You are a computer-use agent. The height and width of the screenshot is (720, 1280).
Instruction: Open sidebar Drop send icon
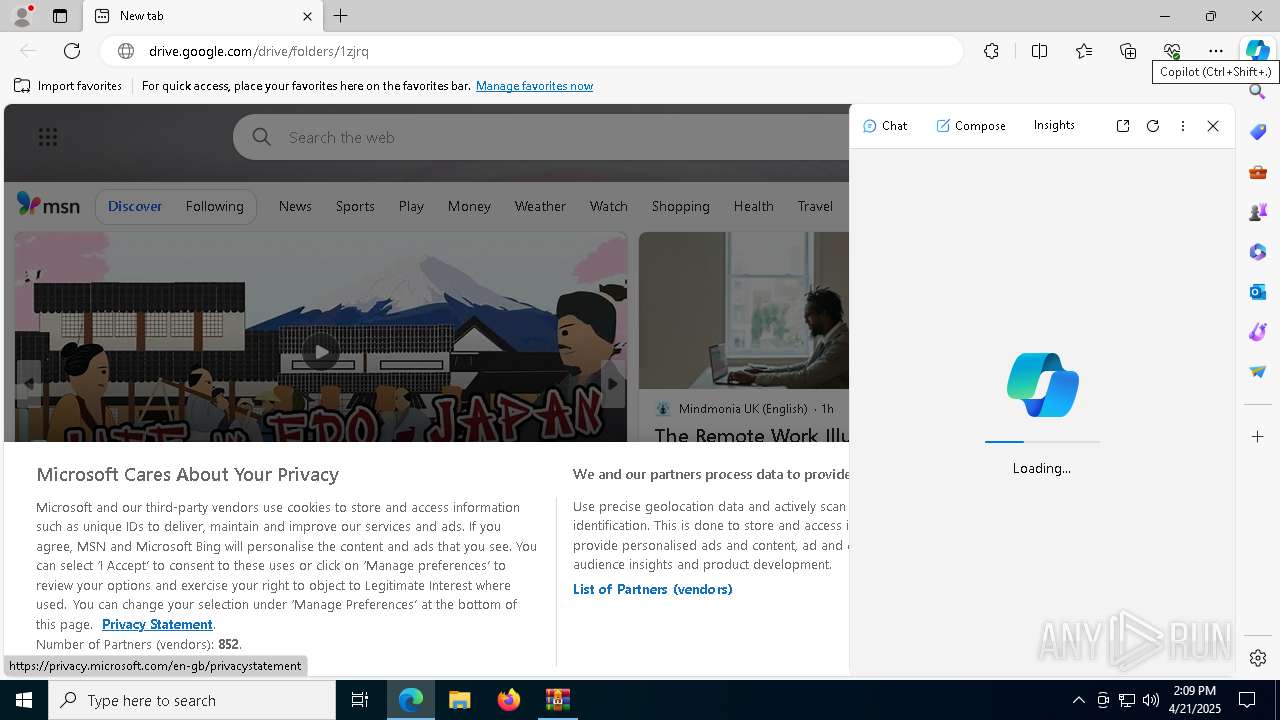coord(1258,372)
